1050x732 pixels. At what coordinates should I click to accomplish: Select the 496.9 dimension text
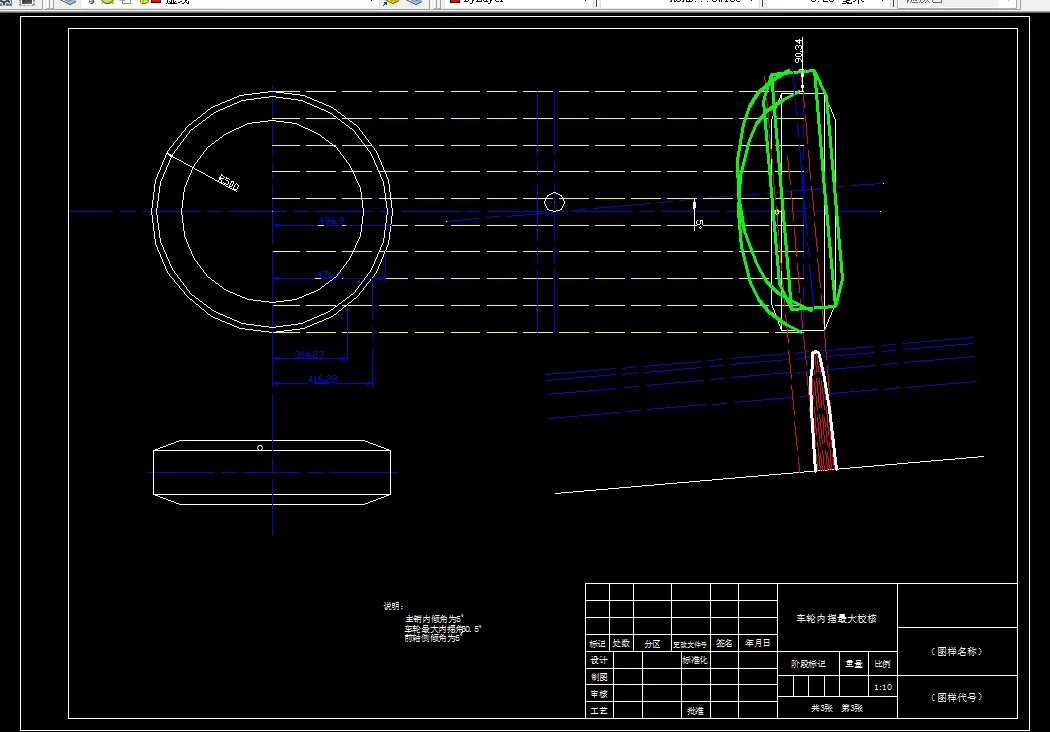click(331, 220)
